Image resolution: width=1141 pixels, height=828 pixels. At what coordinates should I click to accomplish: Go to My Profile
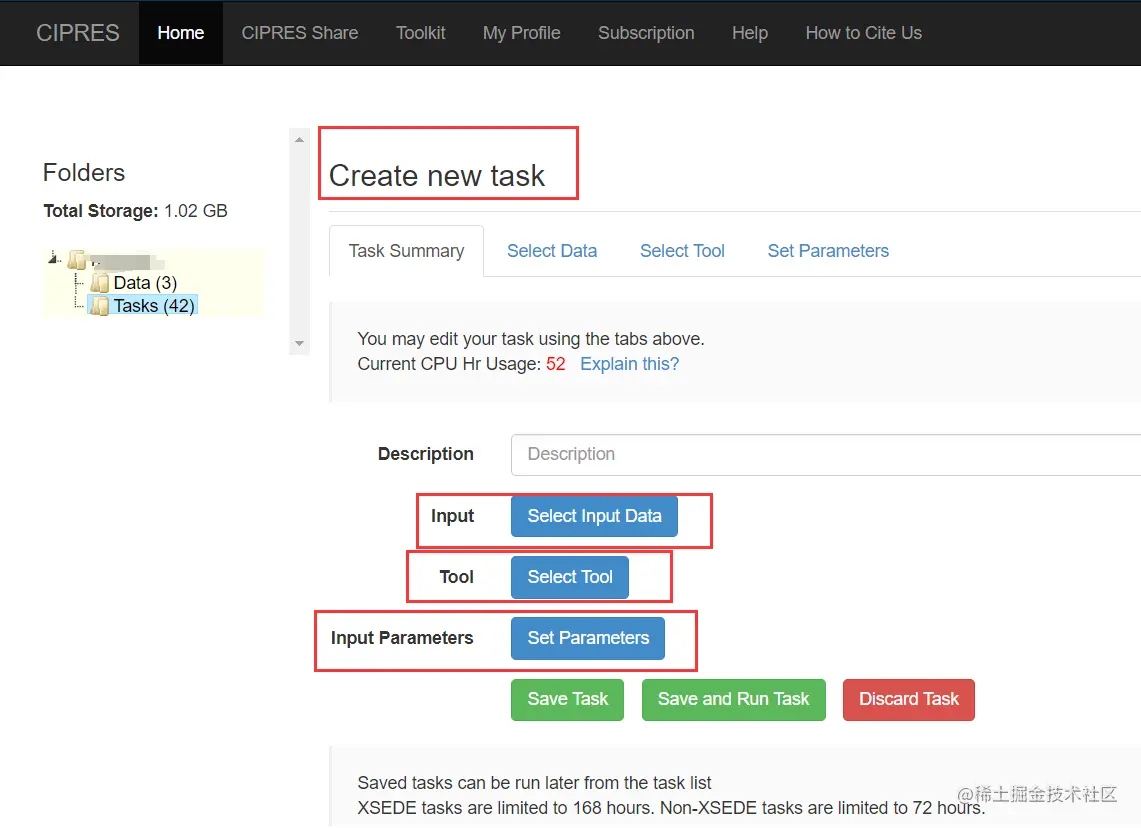point(522,33)
